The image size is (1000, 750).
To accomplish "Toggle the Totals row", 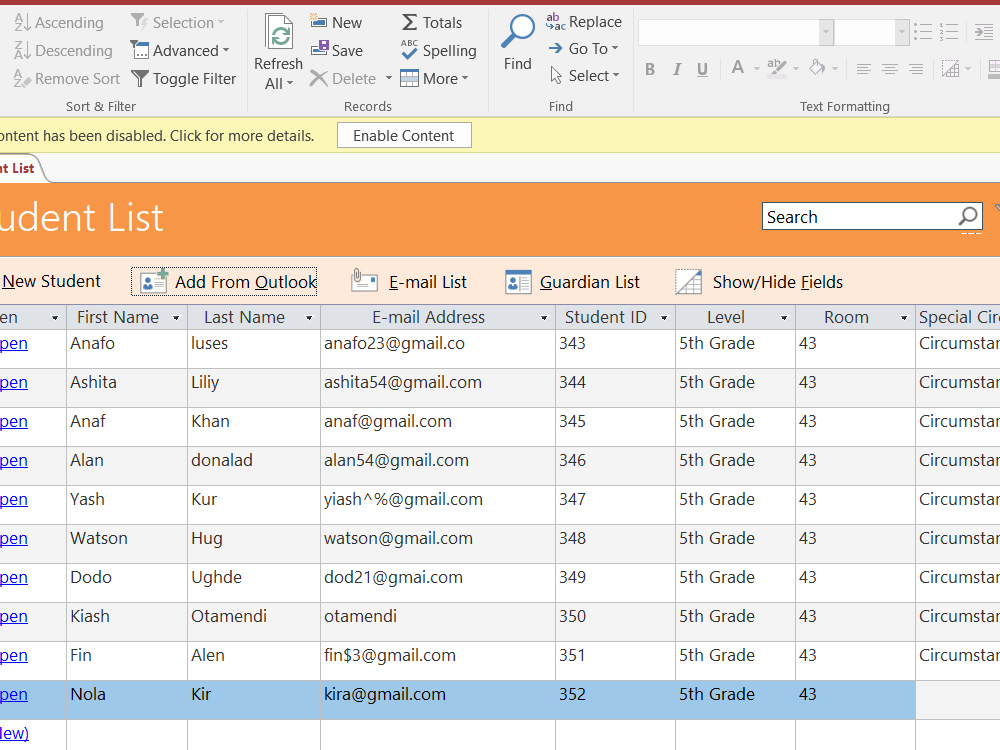I will (x=432, y=22).
